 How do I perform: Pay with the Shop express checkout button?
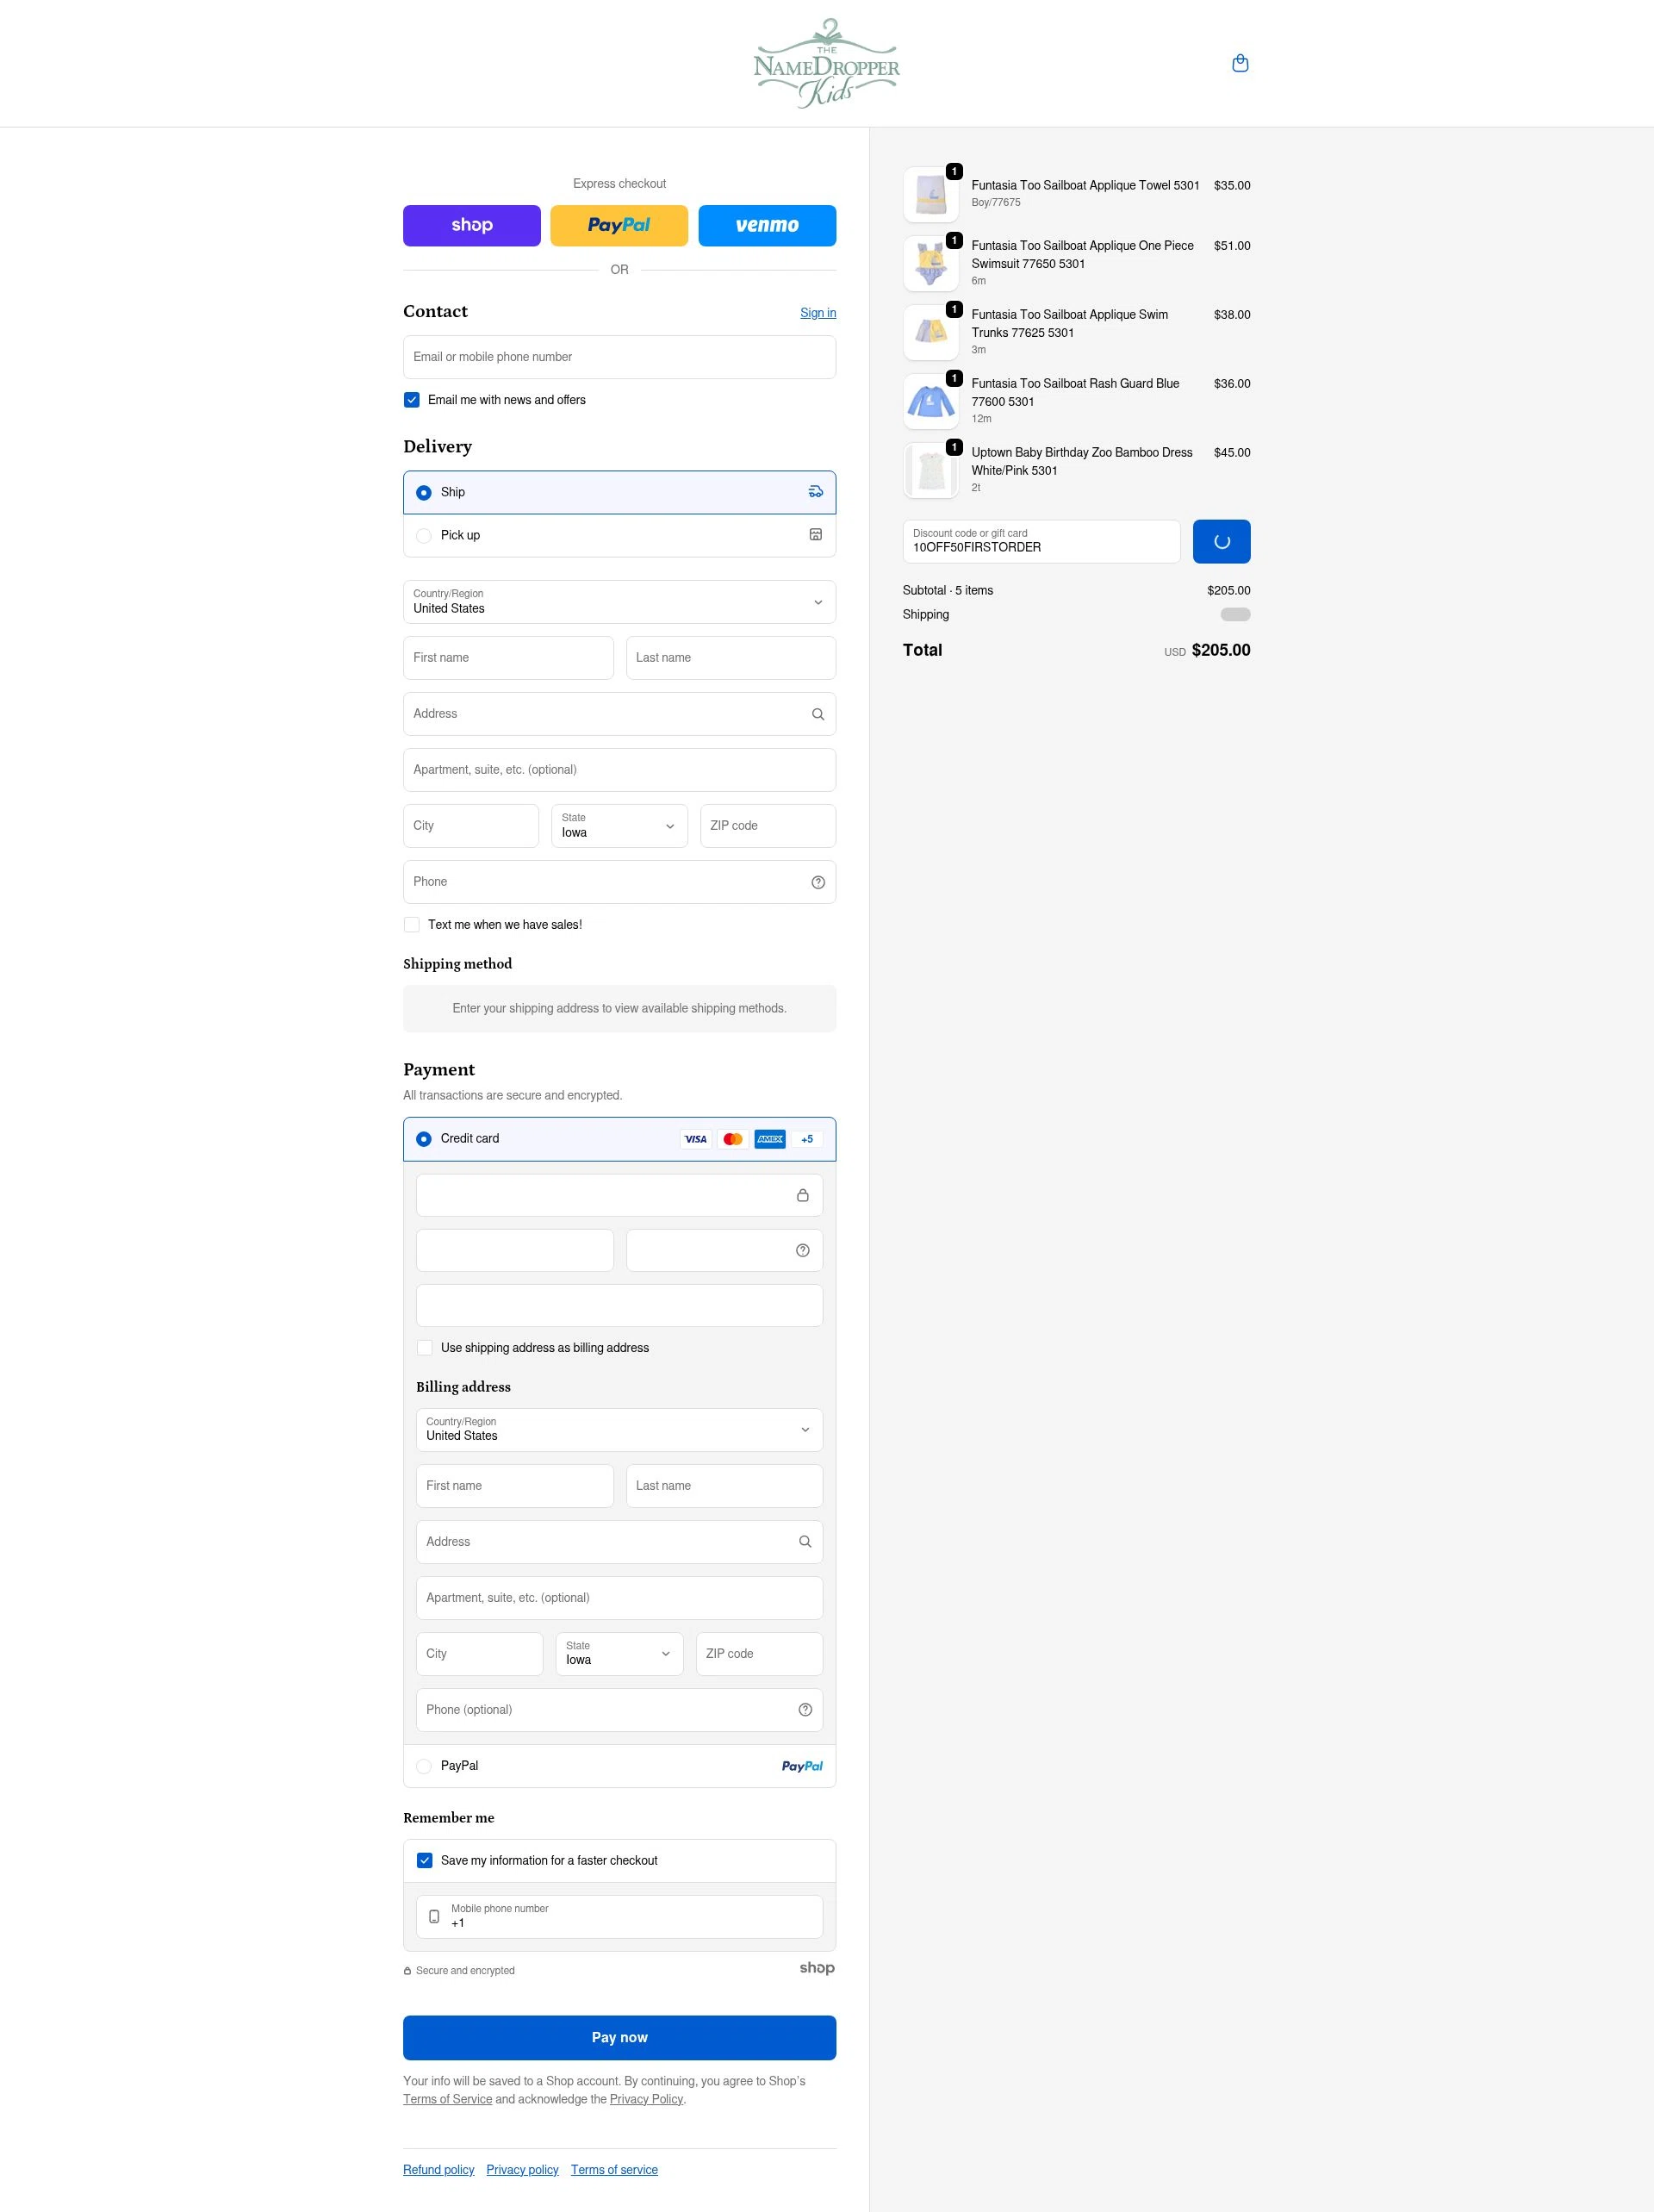point(471,225)
